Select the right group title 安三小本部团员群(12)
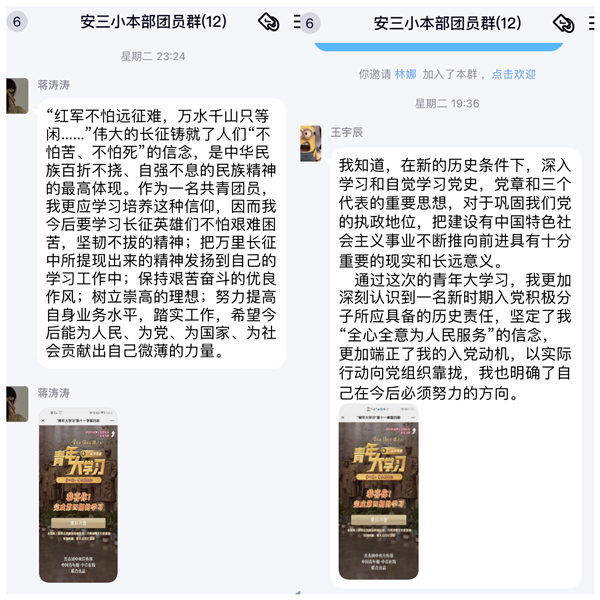 [447, 23]
